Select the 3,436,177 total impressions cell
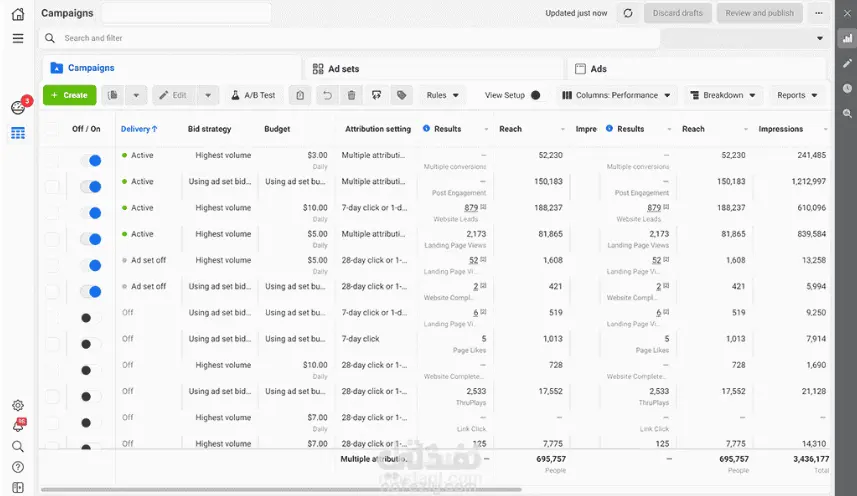 (811, 459)
